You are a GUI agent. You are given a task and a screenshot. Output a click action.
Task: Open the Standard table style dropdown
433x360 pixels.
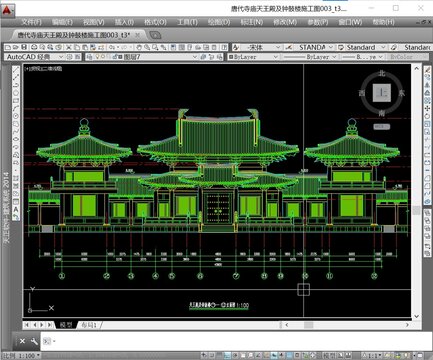tap(383, 48)
